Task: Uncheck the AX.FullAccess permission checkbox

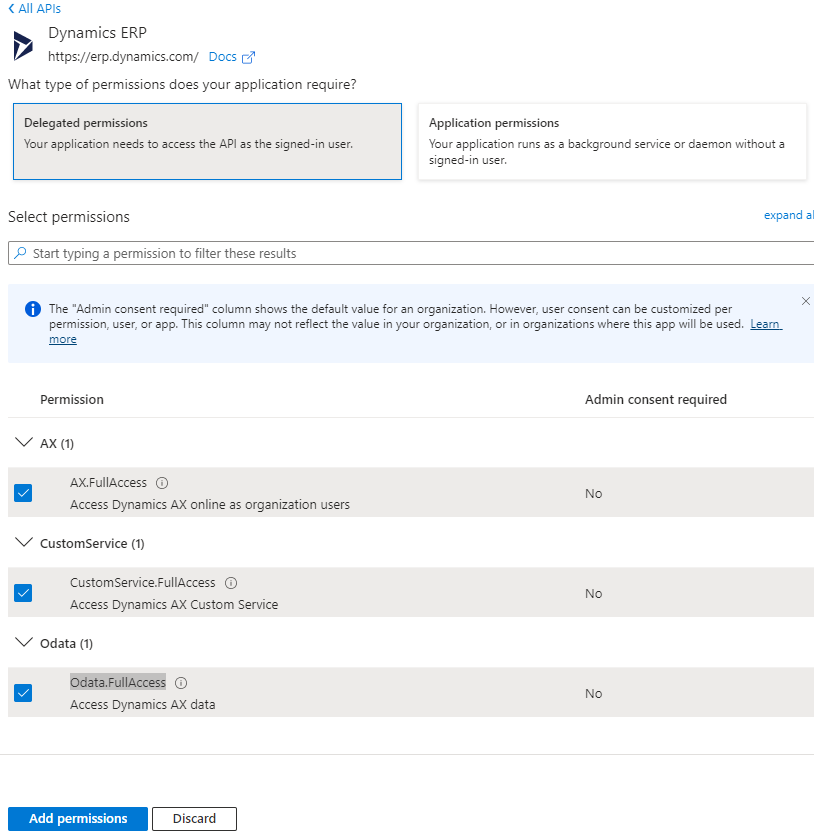Action: (x=23, y=493)
